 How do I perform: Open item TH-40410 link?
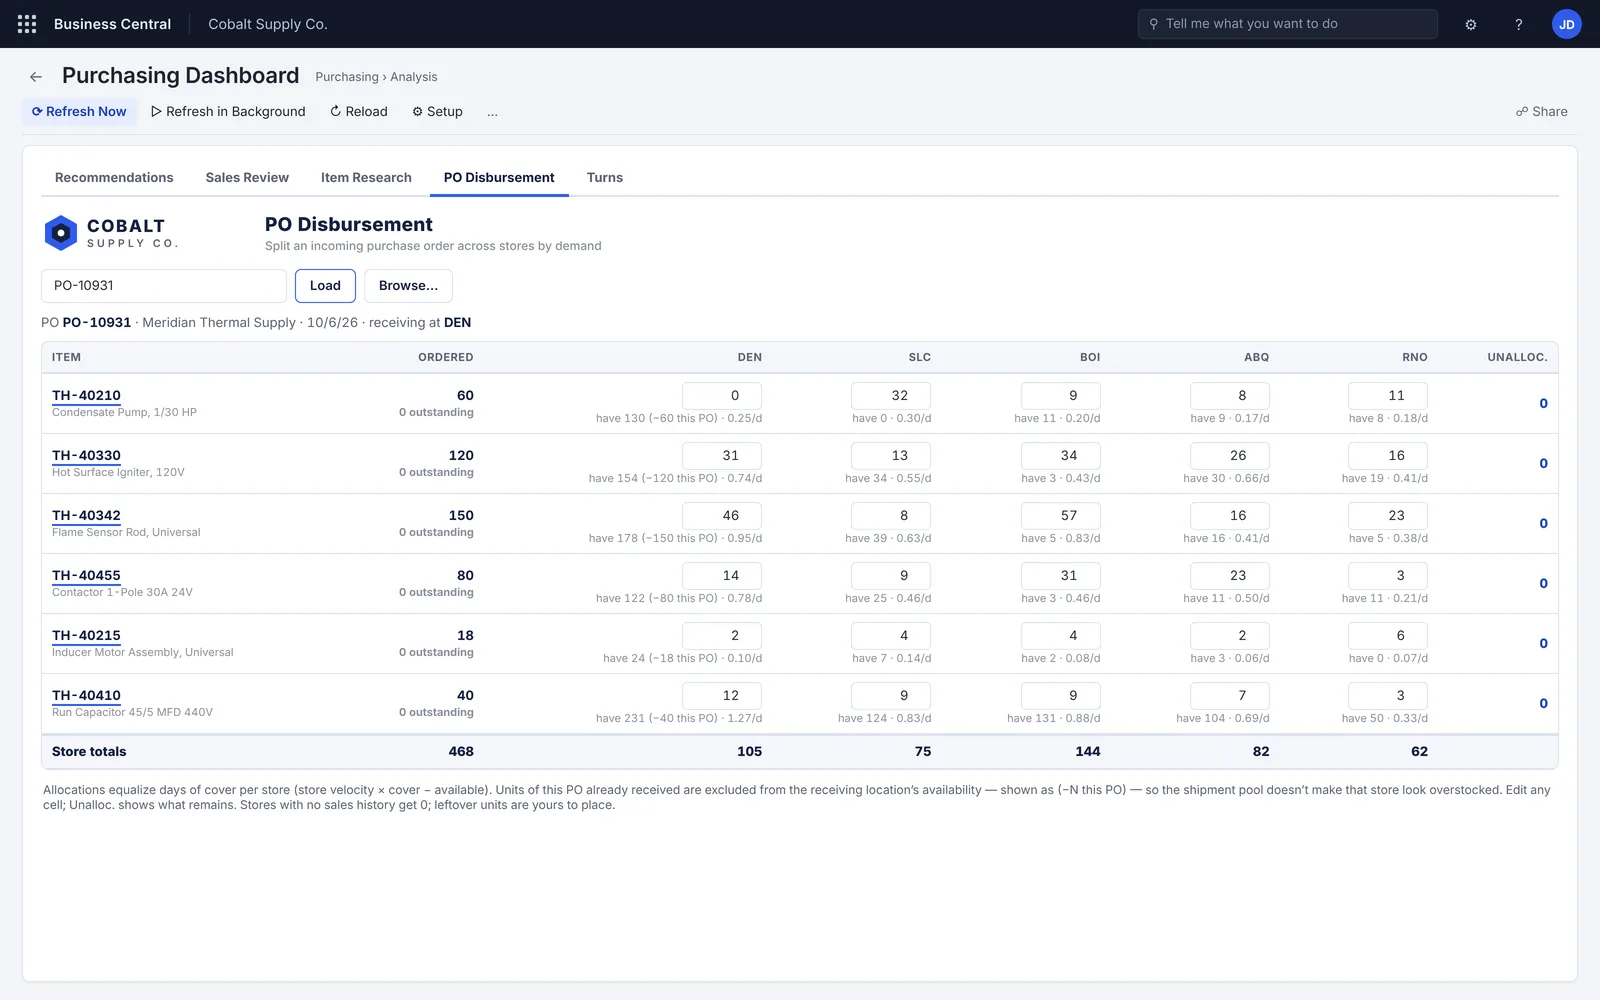click(86, 696)
